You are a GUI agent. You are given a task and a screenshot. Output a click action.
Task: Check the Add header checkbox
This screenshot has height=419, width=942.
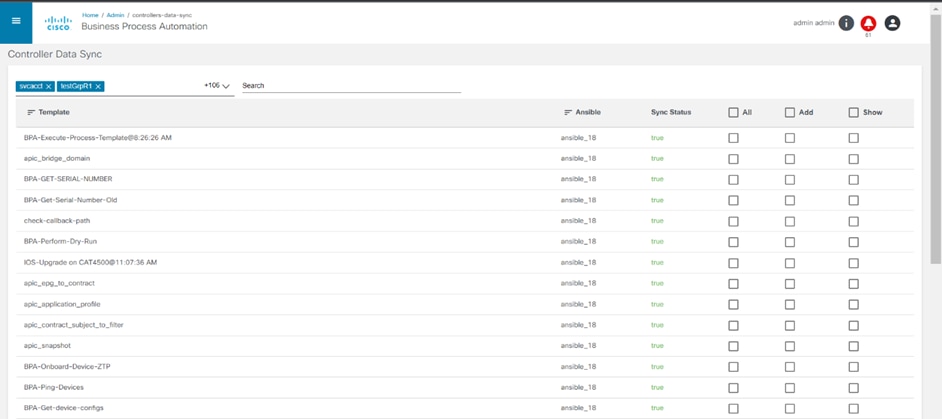[x=789, y=113]
